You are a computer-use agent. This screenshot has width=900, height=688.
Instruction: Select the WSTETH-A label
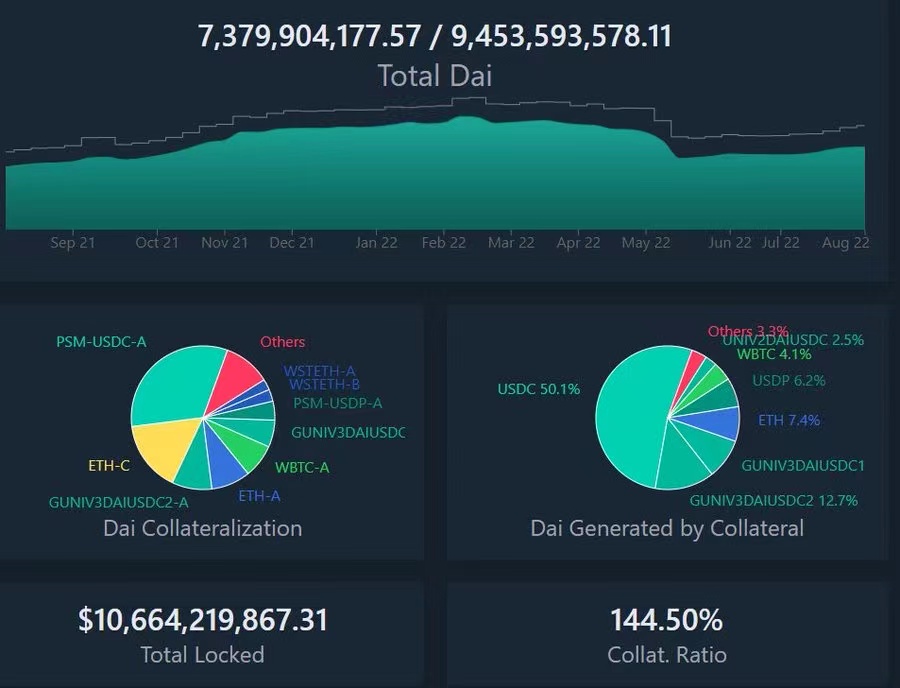pyautogui.click(x=320, y=370)
